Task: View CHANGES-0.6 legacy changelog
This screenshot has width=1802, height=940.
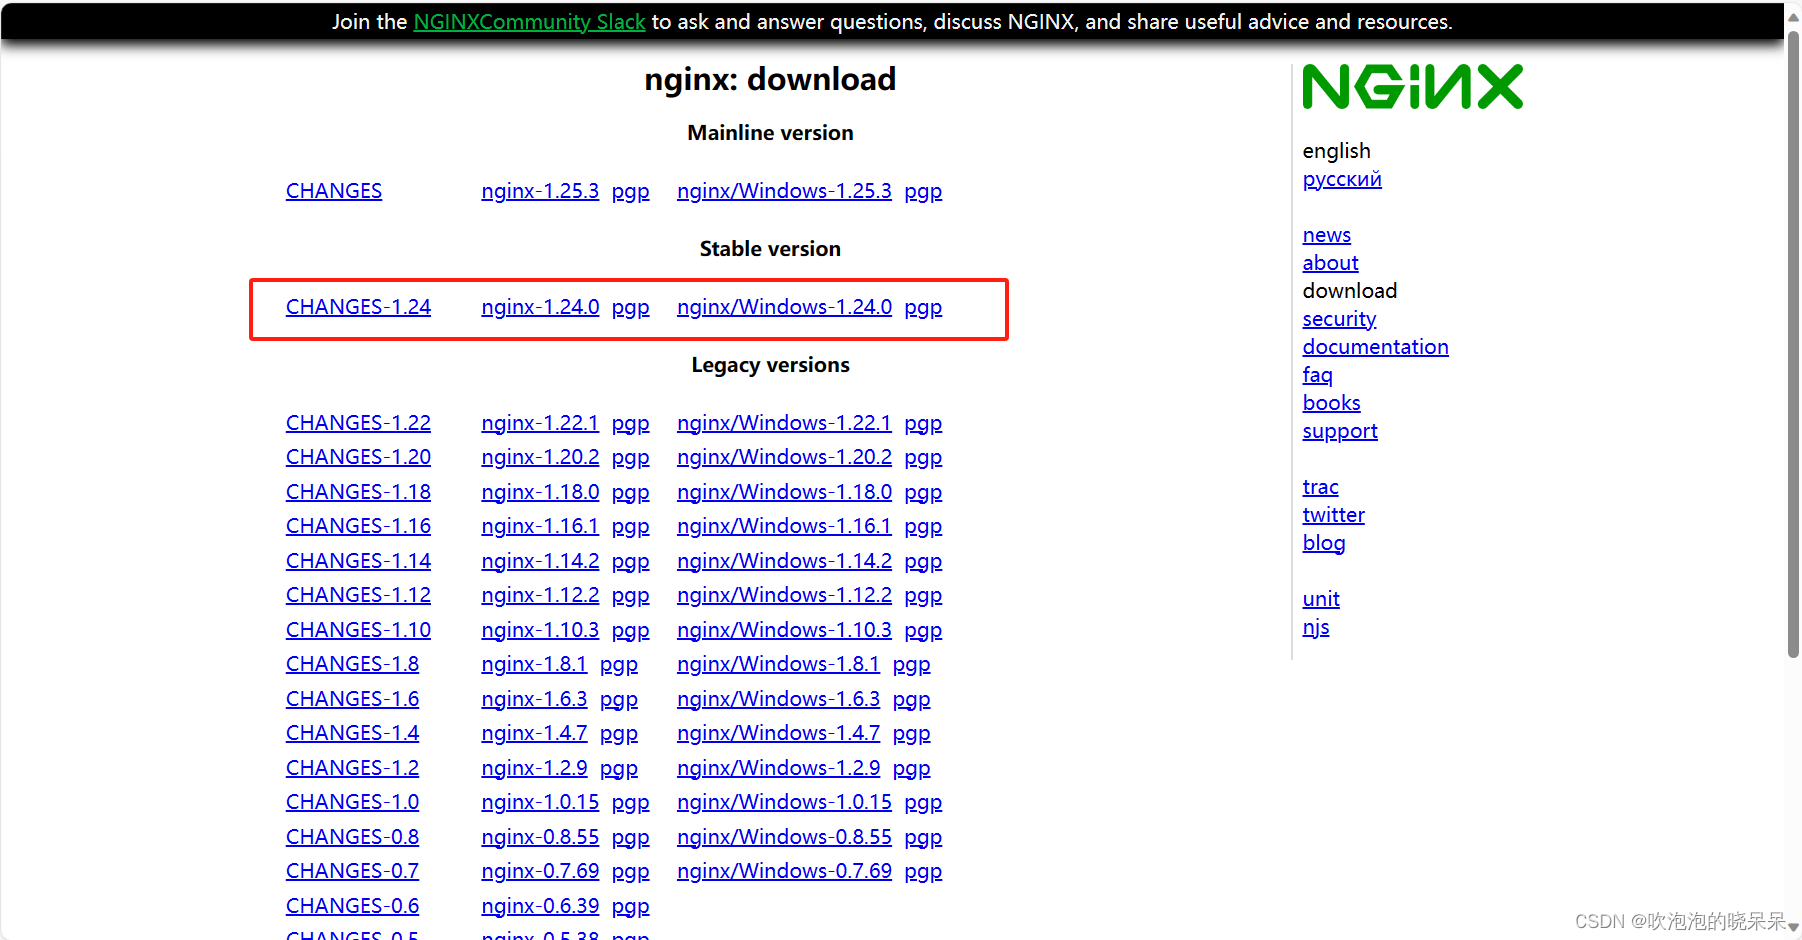Action: [x=351, y=905]
